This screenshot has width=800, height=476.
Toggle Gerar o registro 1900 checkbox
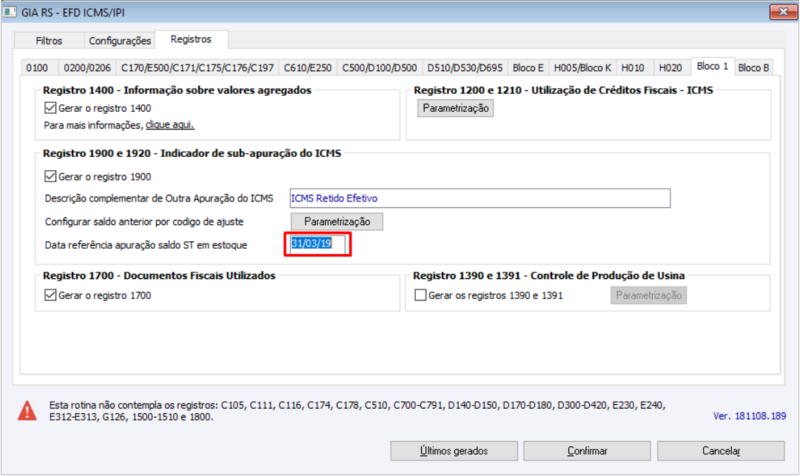click(x=50, y=177)
